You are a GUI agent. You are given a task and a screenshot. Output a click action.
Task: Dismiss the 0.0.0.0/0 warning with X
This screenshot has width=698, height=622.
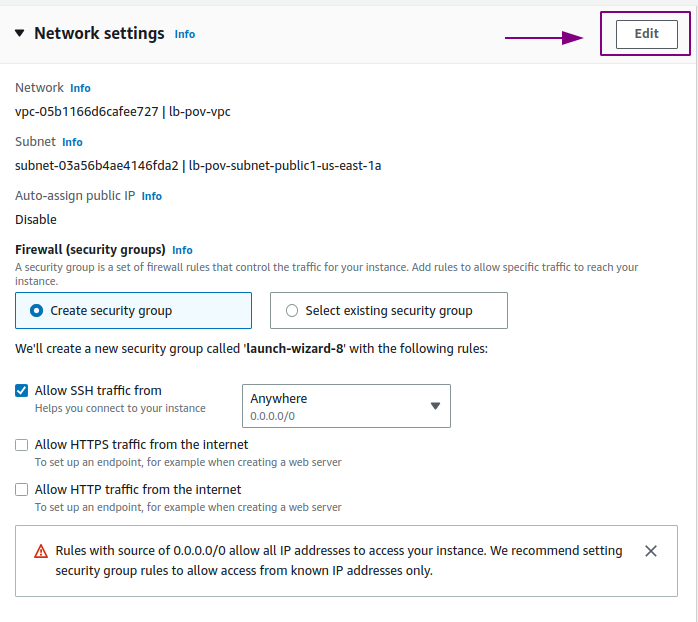pyautogui.click(x=651, y=551)
